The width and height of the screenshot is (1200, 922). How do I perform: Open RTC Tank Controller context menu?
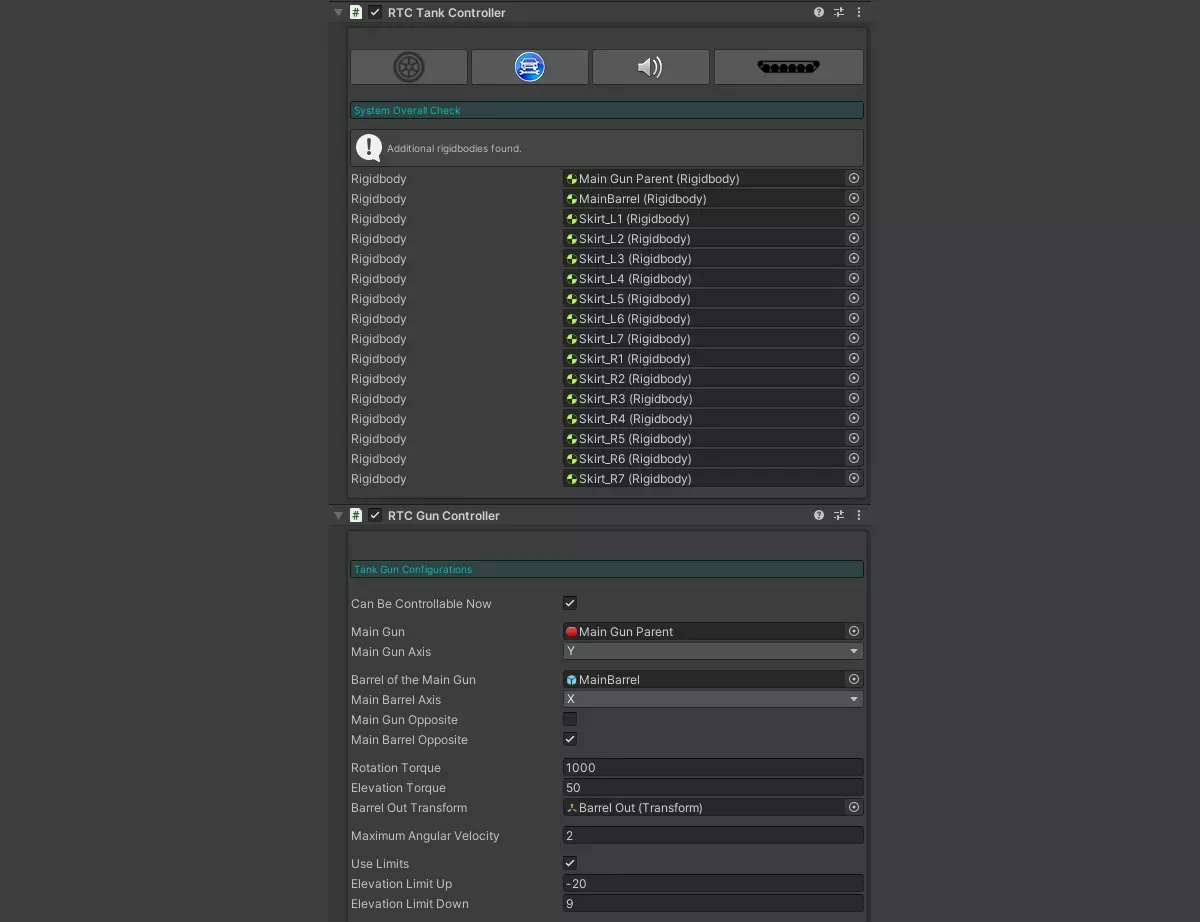click(858, 12)
